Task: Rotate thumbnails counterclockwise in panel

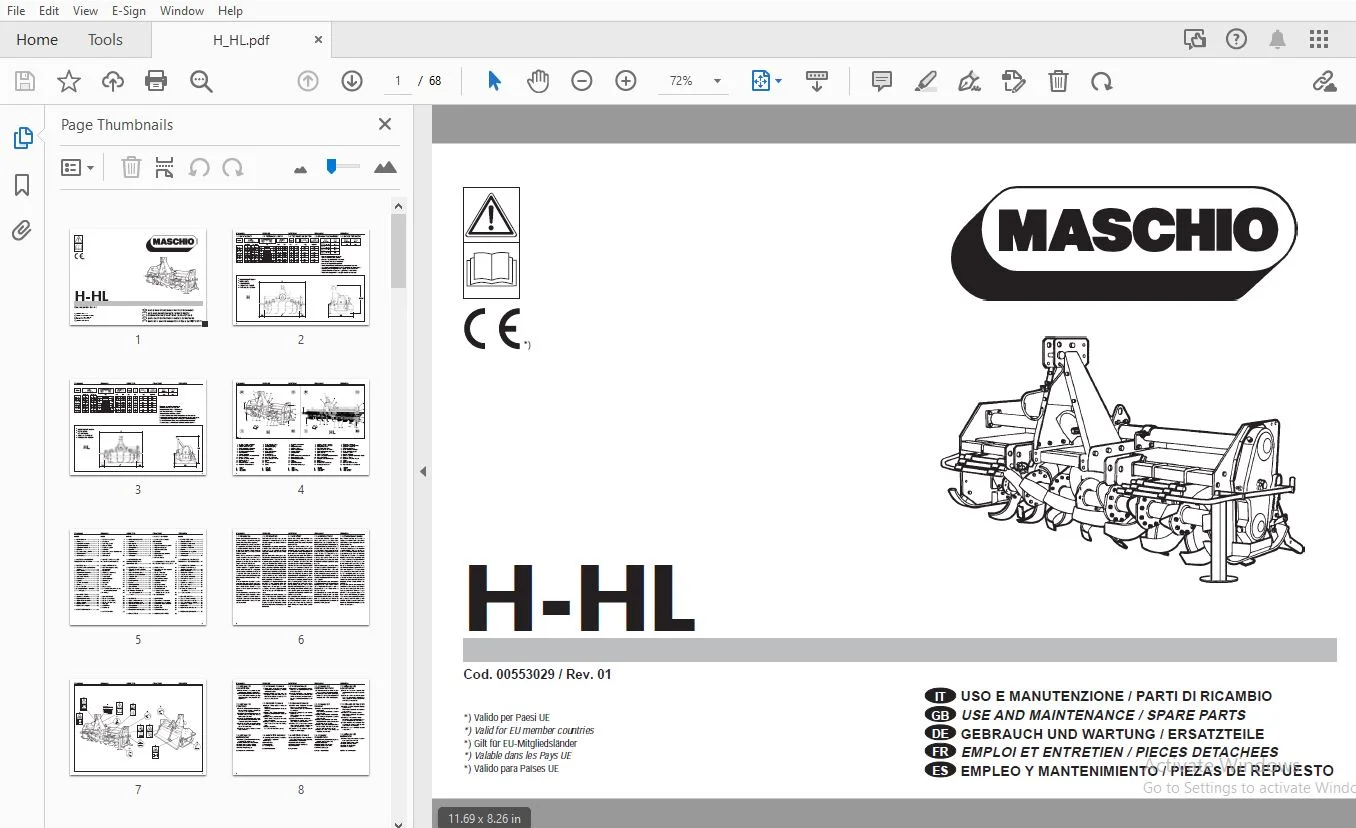Action: [x=199, y=167]
